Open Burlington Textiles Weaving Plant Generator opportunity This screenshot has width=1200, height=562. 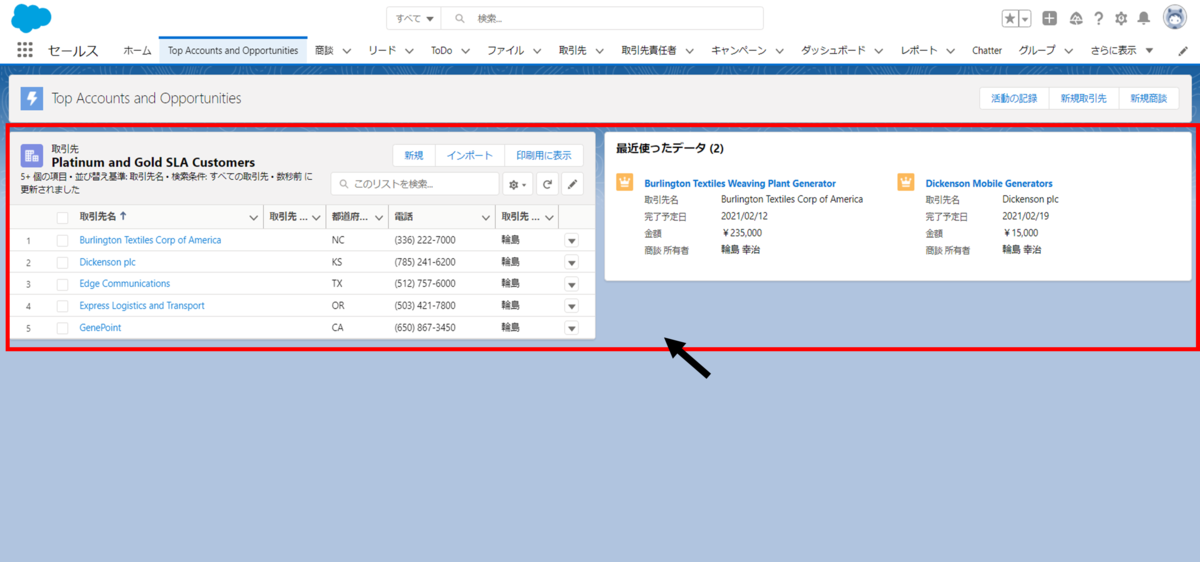740,183
